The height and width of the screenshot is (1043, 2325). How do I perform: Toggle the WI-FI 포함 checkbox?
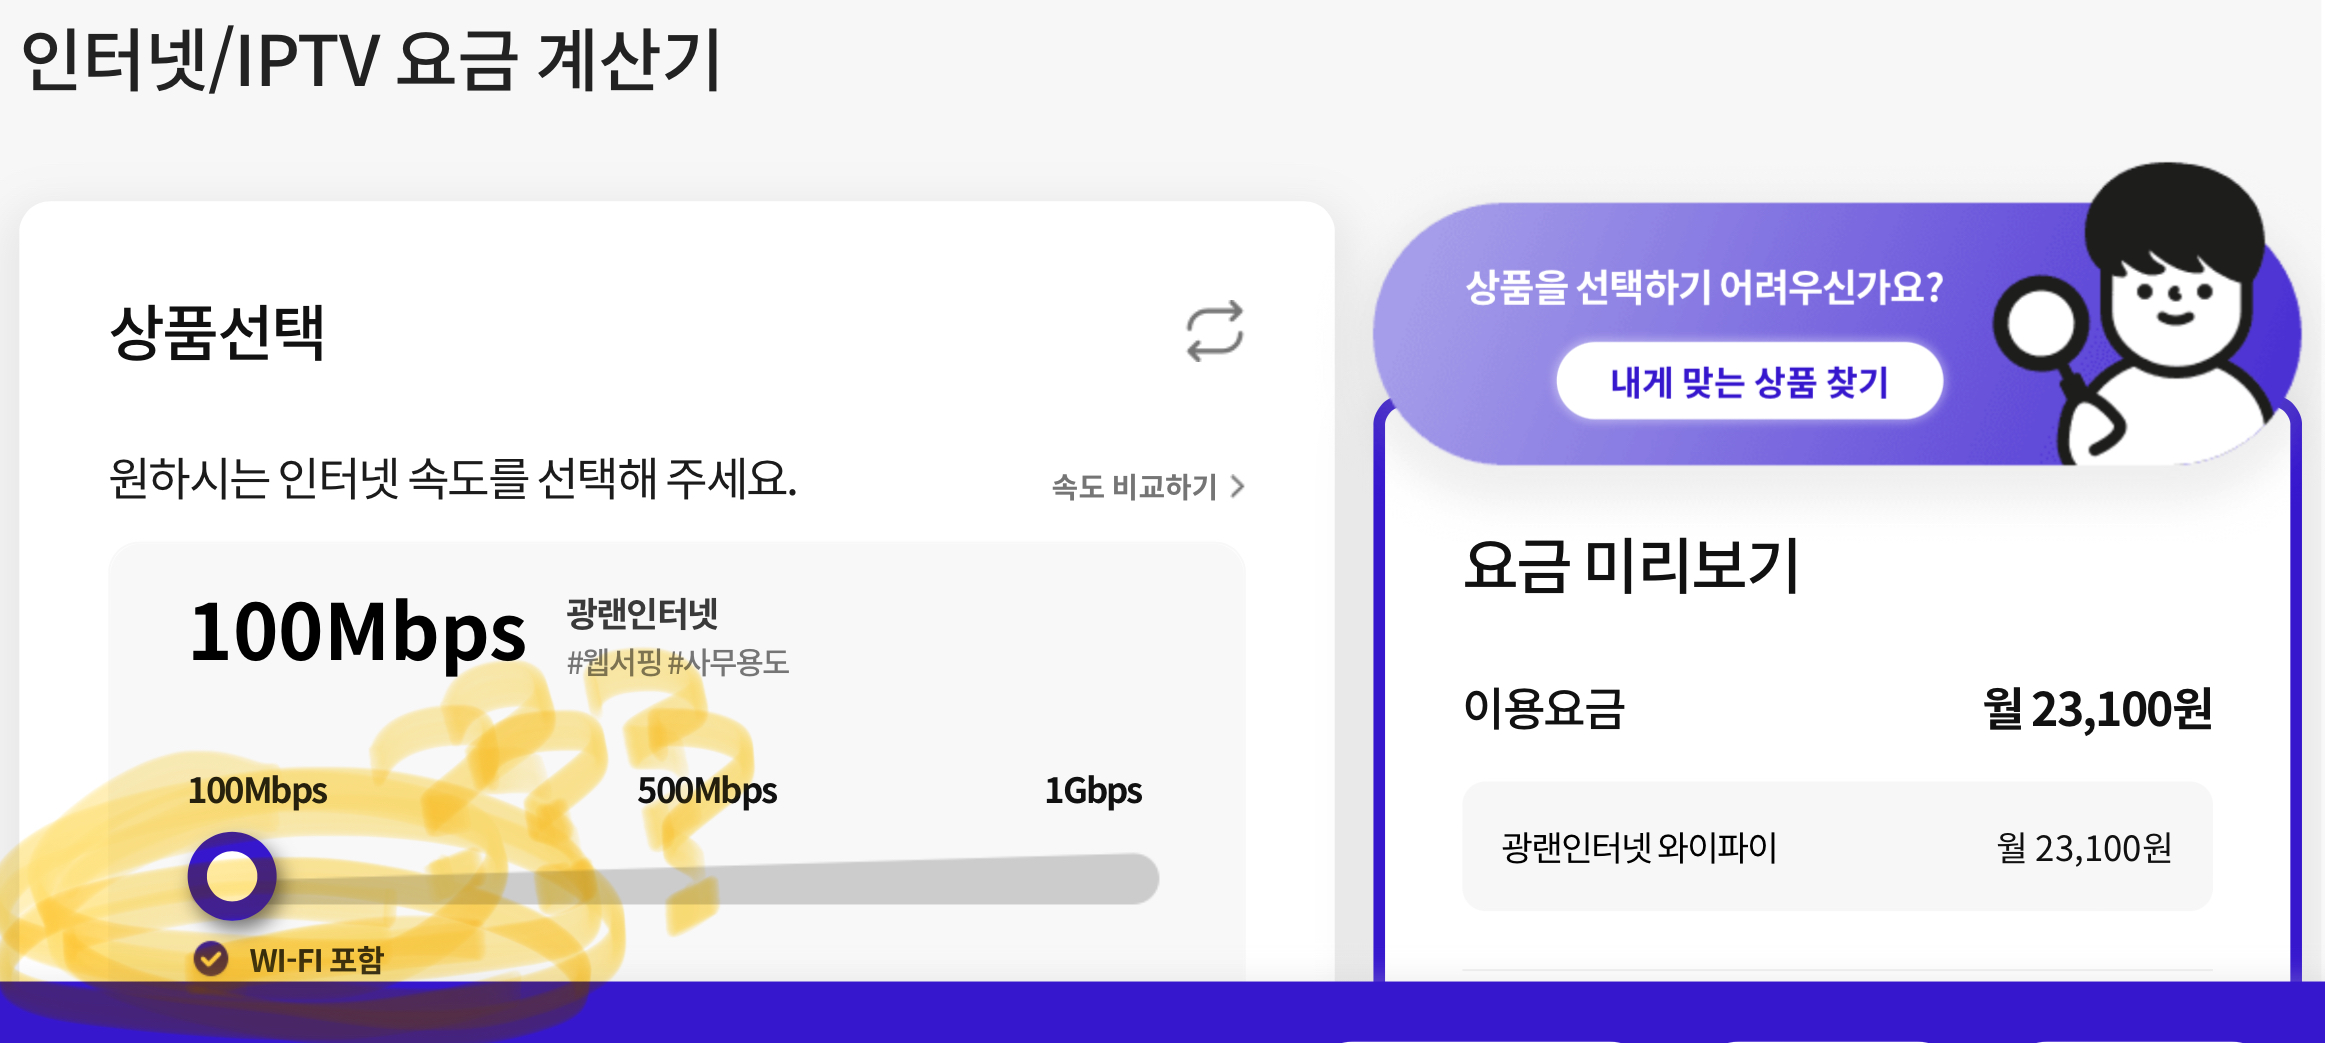point(211,959)
